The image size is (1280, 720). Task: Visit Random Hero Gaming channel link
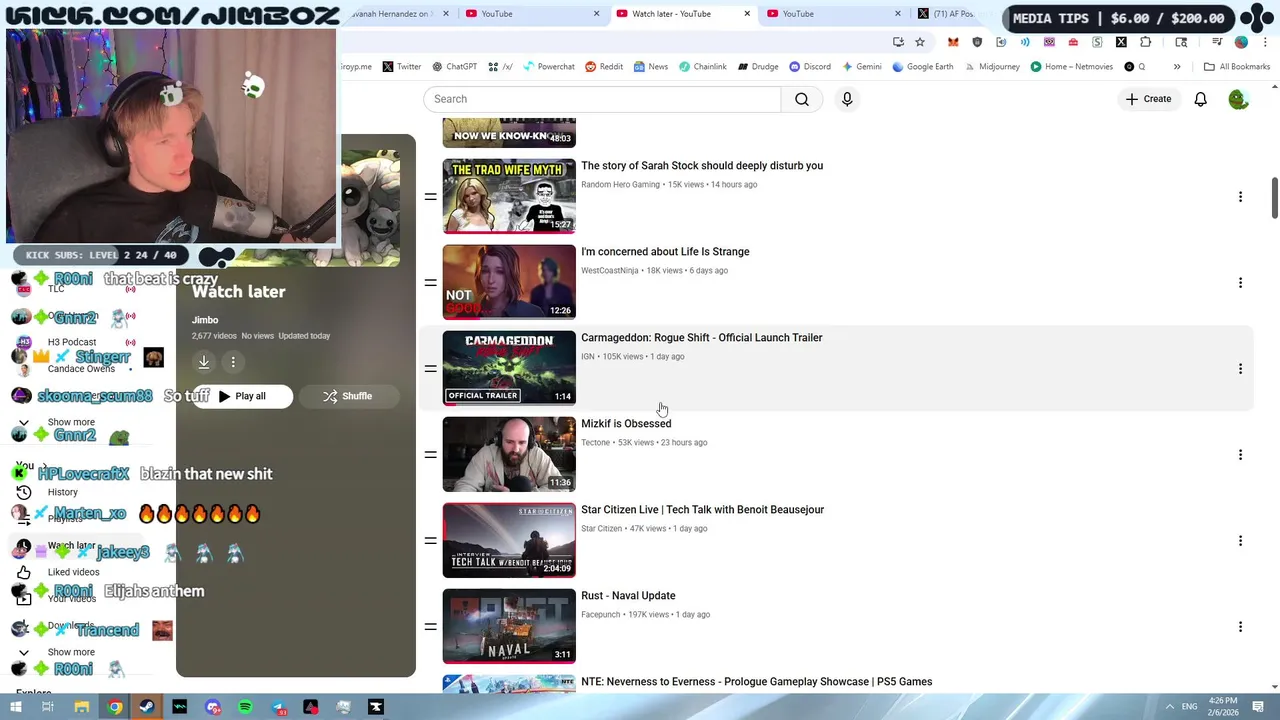pos(620,185)
